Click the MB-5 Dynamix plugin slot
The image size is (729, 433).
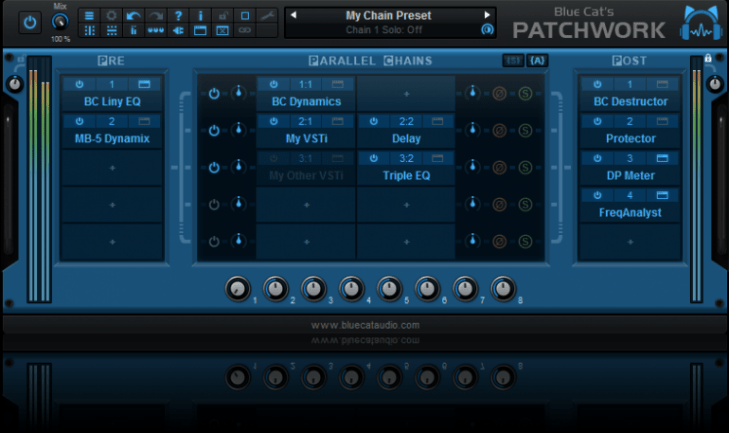110,138
